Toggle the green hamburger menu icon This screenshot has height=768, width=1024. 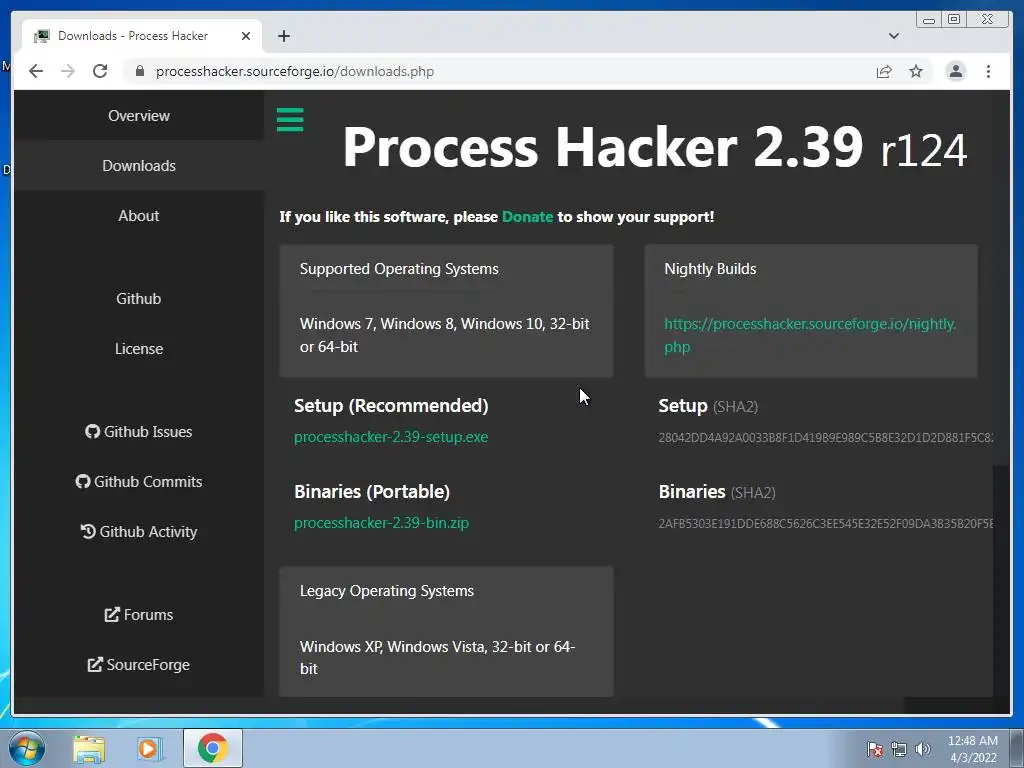pyautogui.click(x=290, y=120)
